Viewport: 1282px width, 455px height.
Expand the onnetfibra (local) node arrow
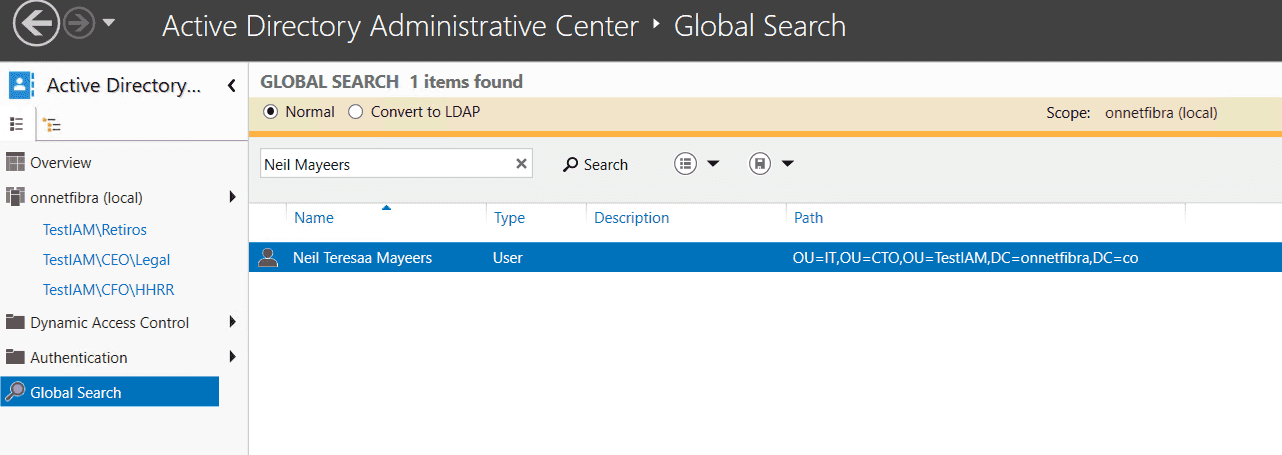232,197
